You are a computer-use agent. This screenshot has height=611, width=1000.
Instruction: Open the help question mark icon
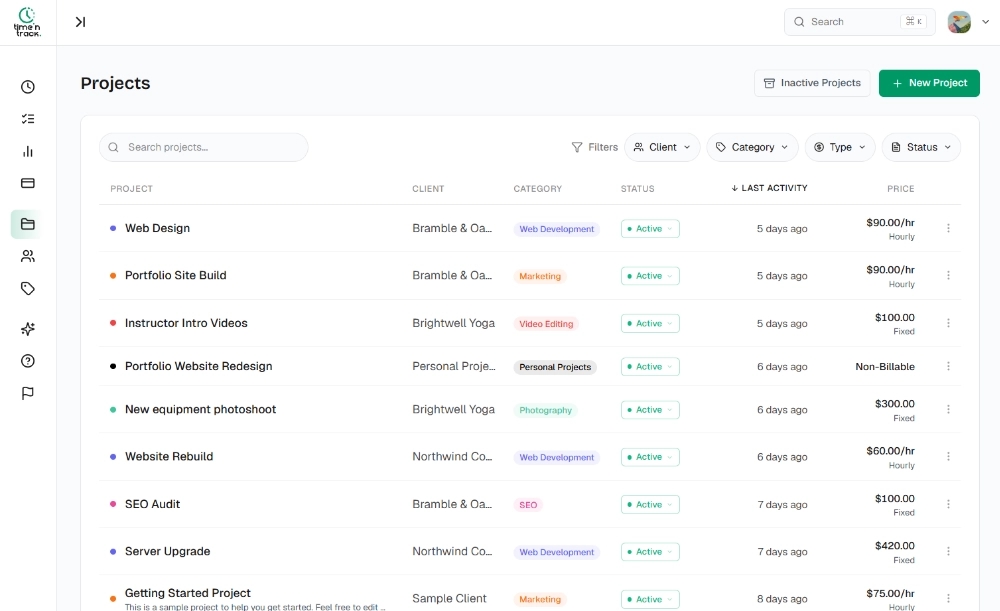pos(27,361)
